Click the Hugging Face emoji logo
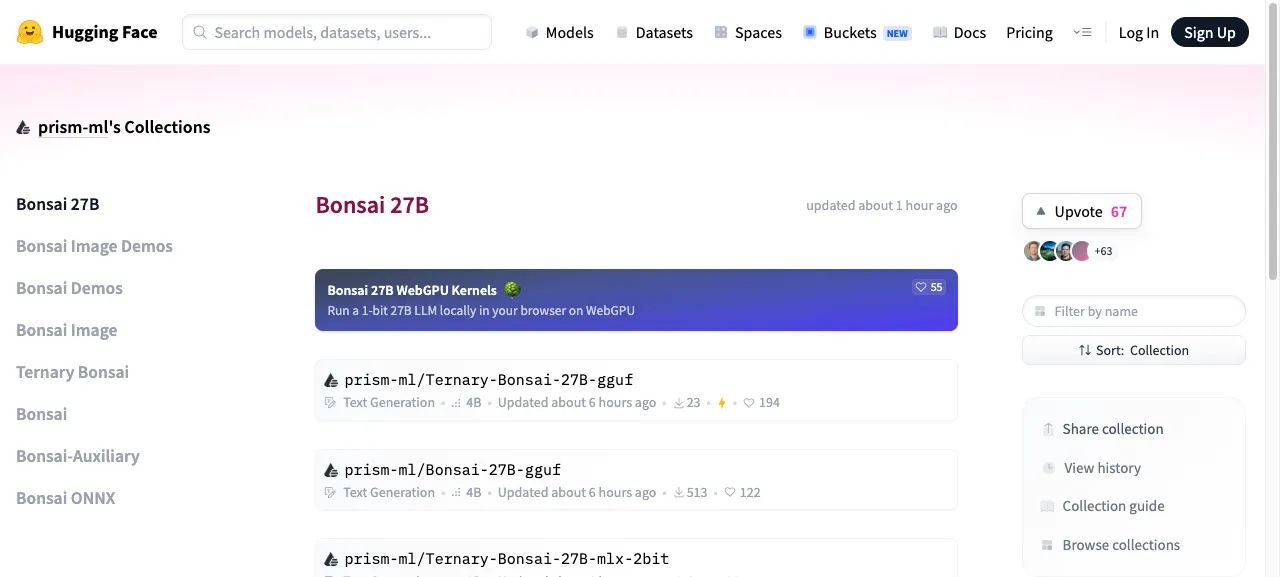This screenshot has height=577, width=1280. (x=30, y=32)
